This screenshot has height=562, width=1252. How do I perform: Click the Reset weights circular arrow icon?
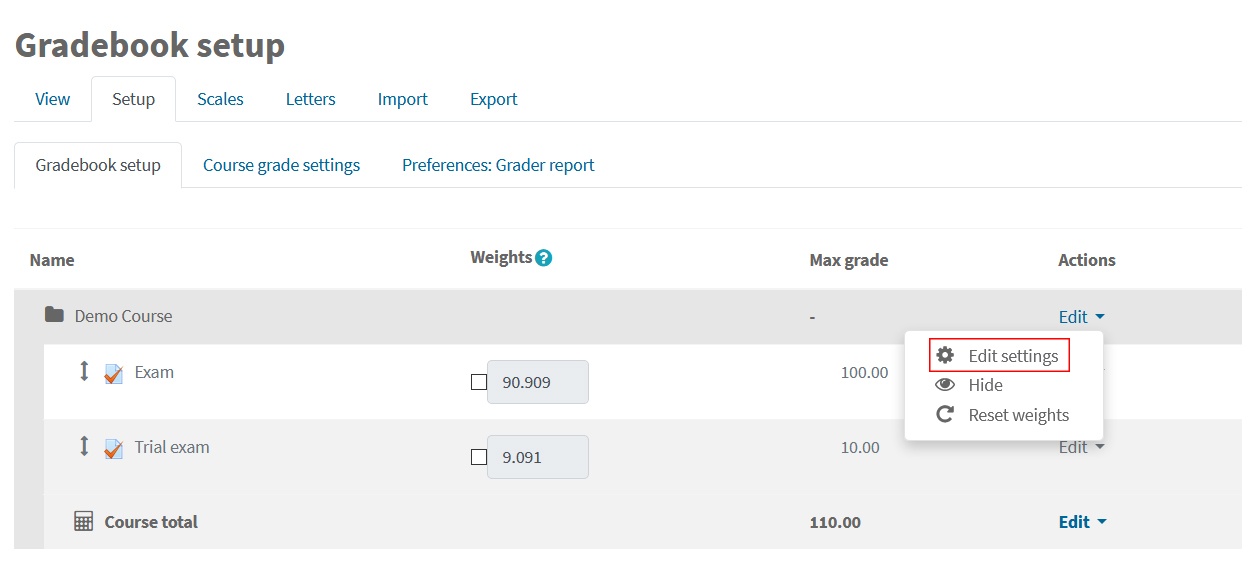click(x=945, y=414)
